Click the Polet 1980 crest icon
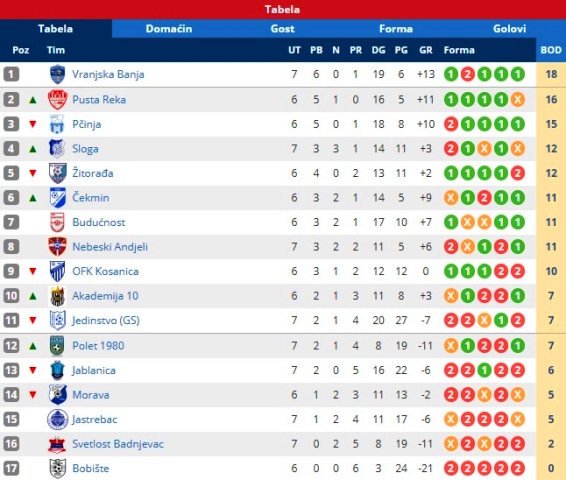 pyautogui.click(x=57, y=346)
